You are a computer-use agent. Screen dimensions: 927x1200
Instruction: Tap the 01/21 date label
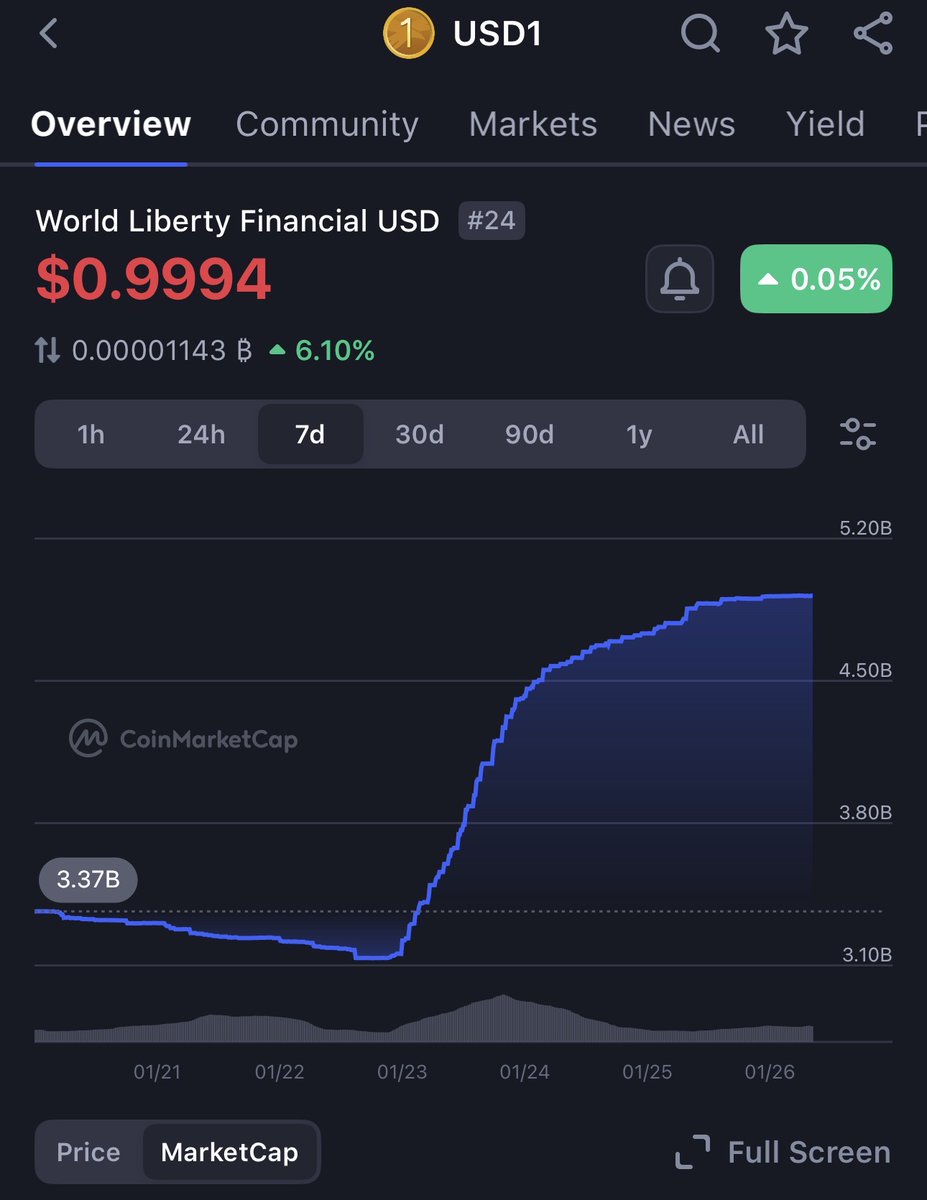[157, 1072]
